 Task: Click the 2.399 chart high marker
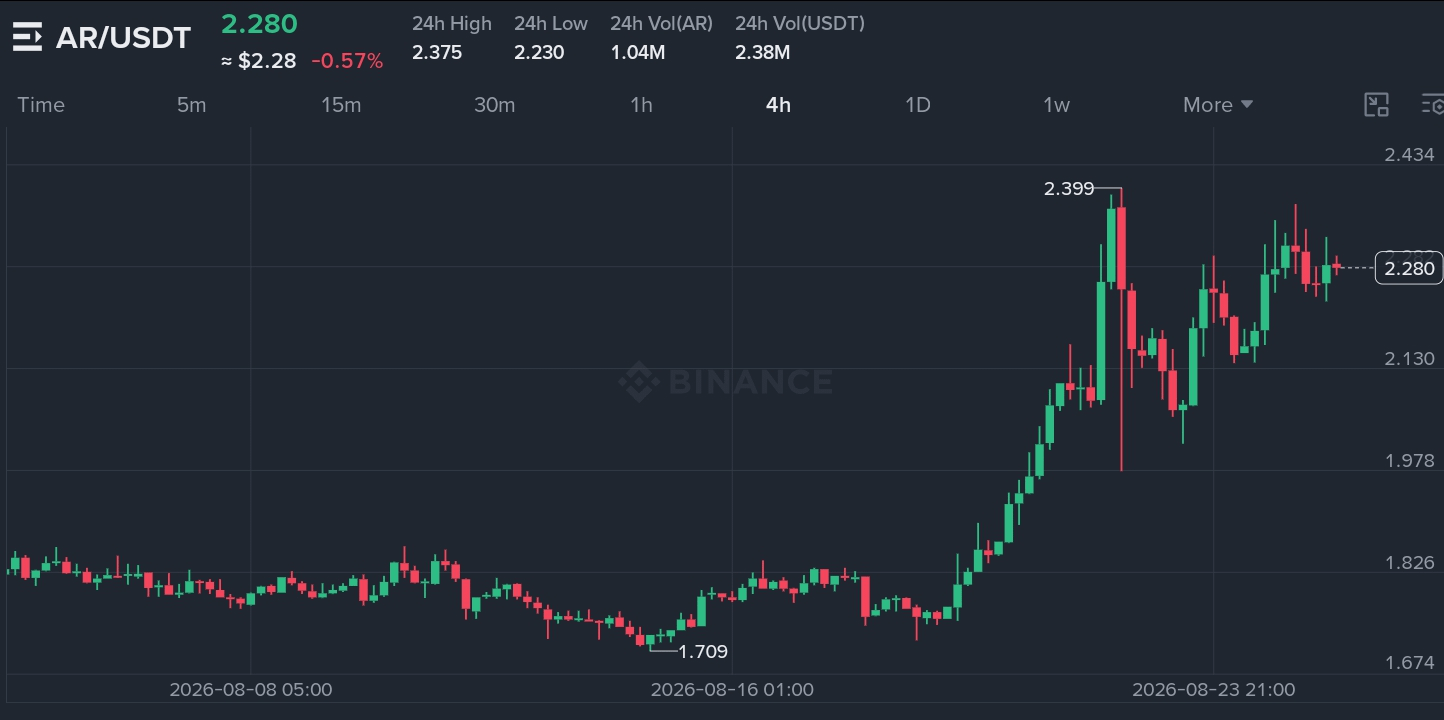[1069, 188]
